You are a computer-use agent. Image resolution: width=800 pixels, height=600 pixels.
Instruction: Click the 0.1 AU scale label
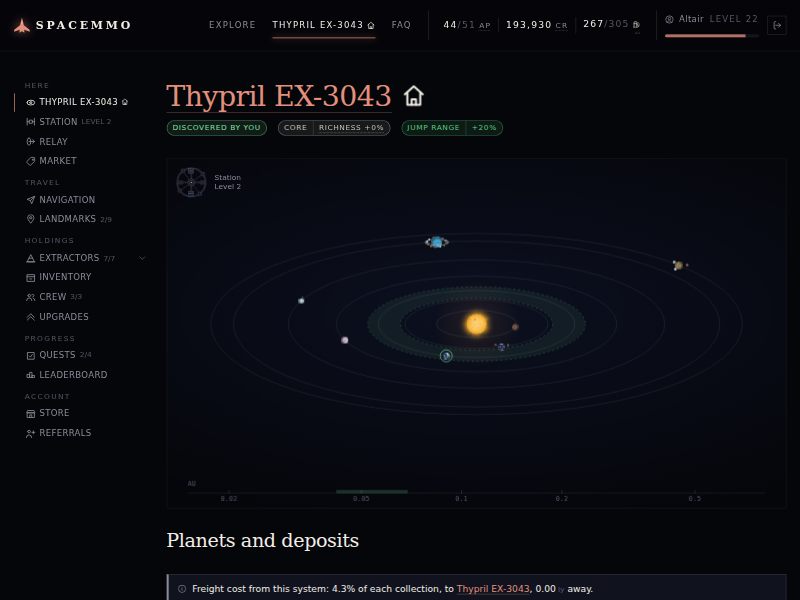[461, 498]
